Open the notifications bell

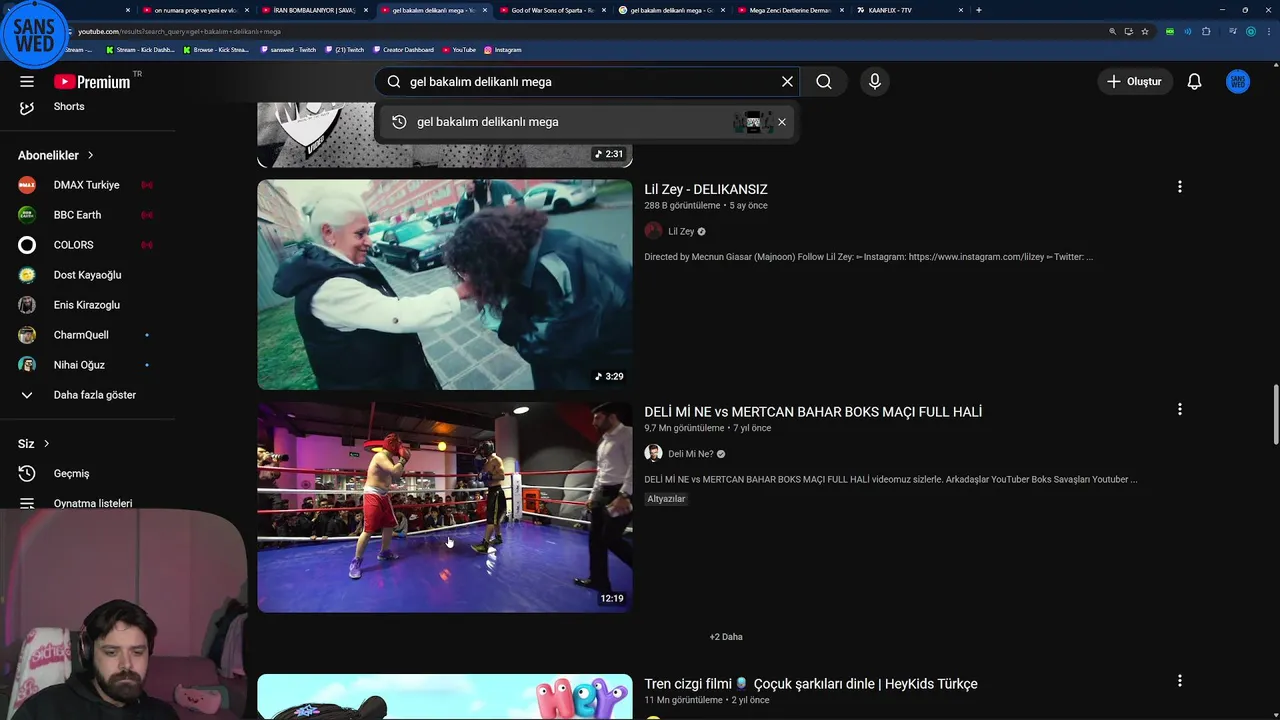pos(1194,82)
